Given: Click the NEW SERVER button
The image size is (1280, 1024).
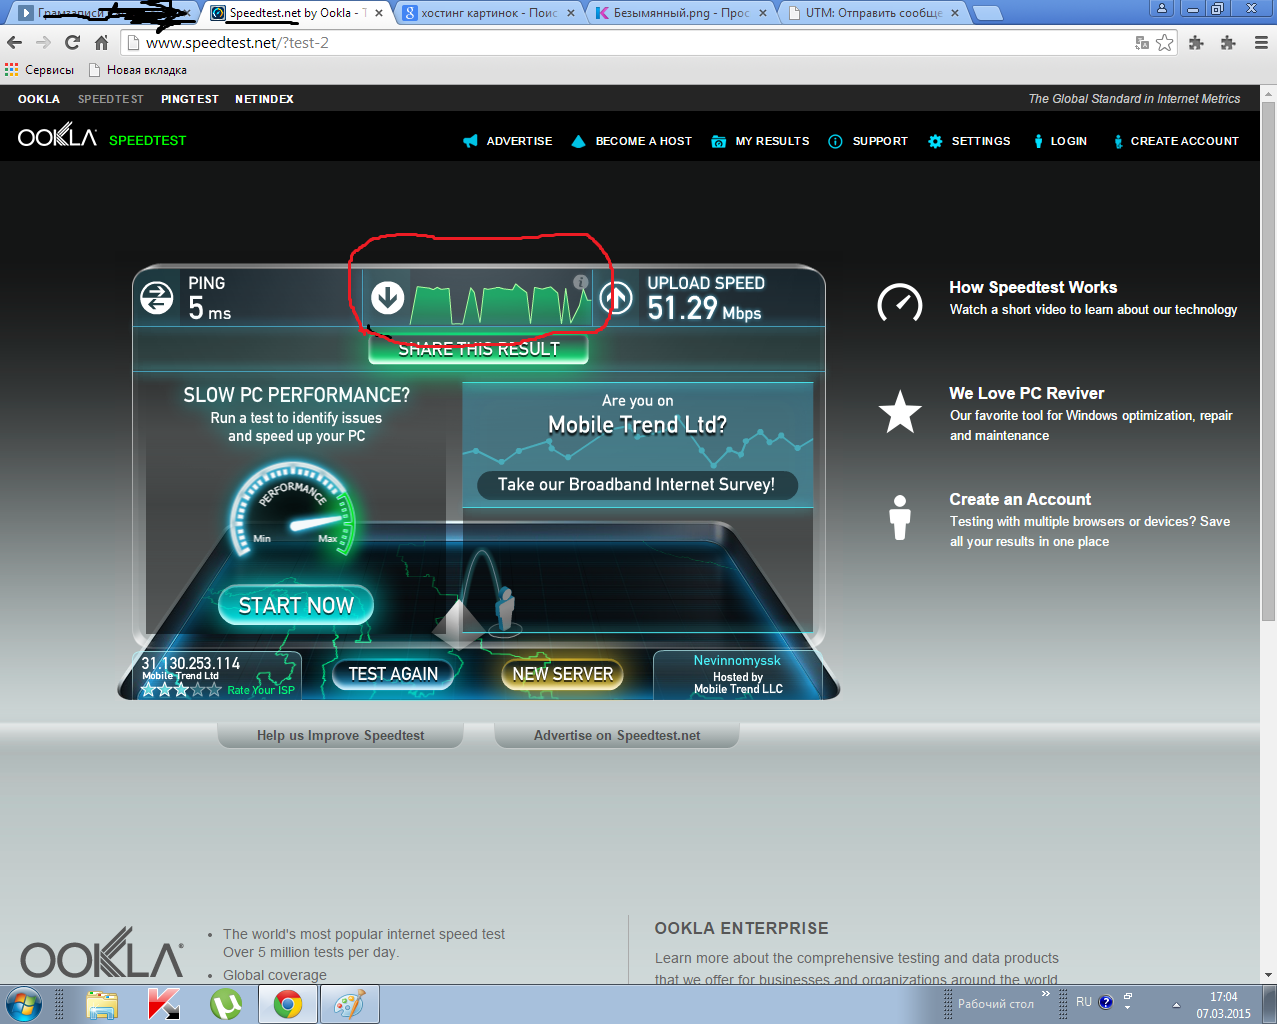Looking at the screenshot, I should [562, 674].
